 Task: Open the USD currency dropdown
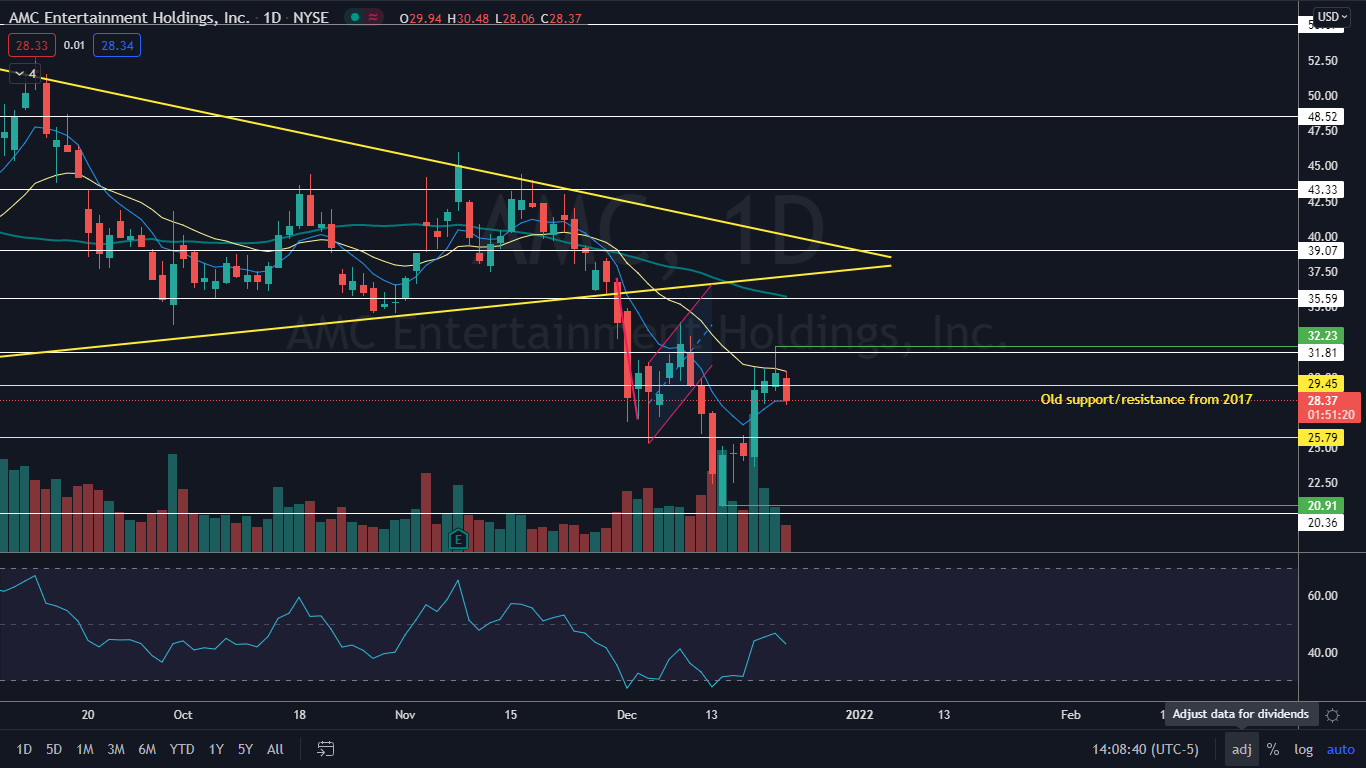pos(1333,16)
